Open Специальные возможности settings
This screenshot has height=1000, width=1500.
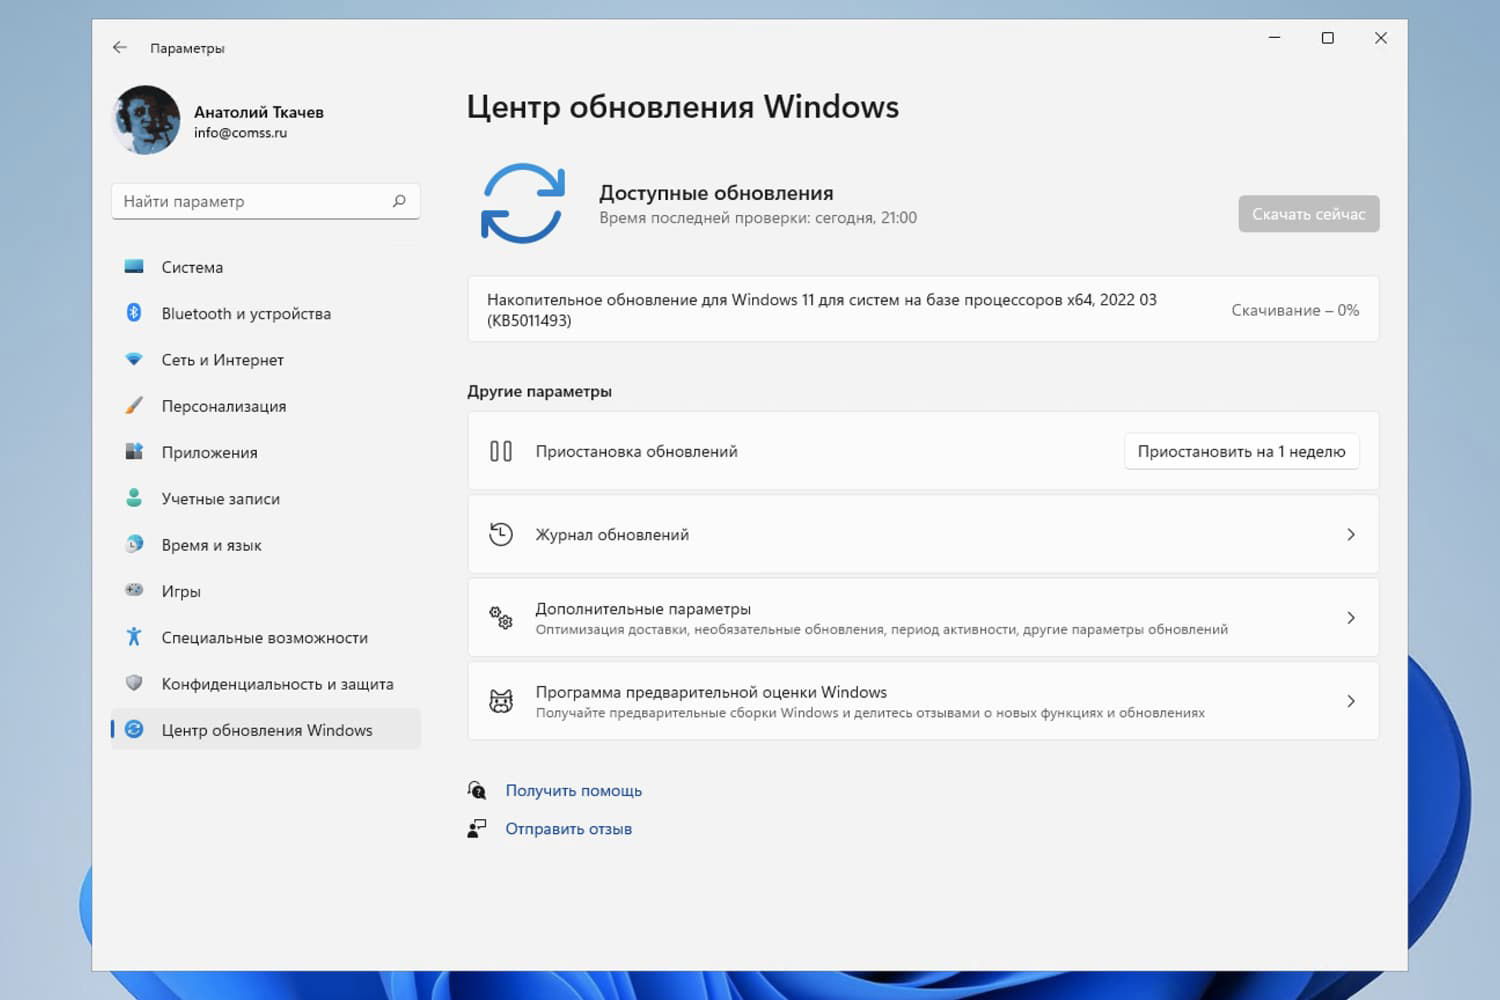pyautogui.click(x=266, y=637)
